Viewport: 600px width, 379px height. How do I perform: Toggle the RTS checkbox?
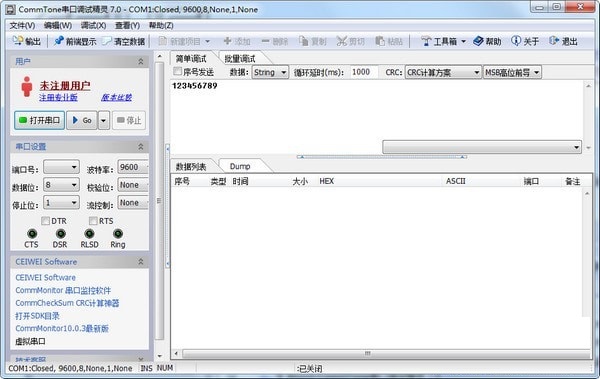click(x=93, y=221)
